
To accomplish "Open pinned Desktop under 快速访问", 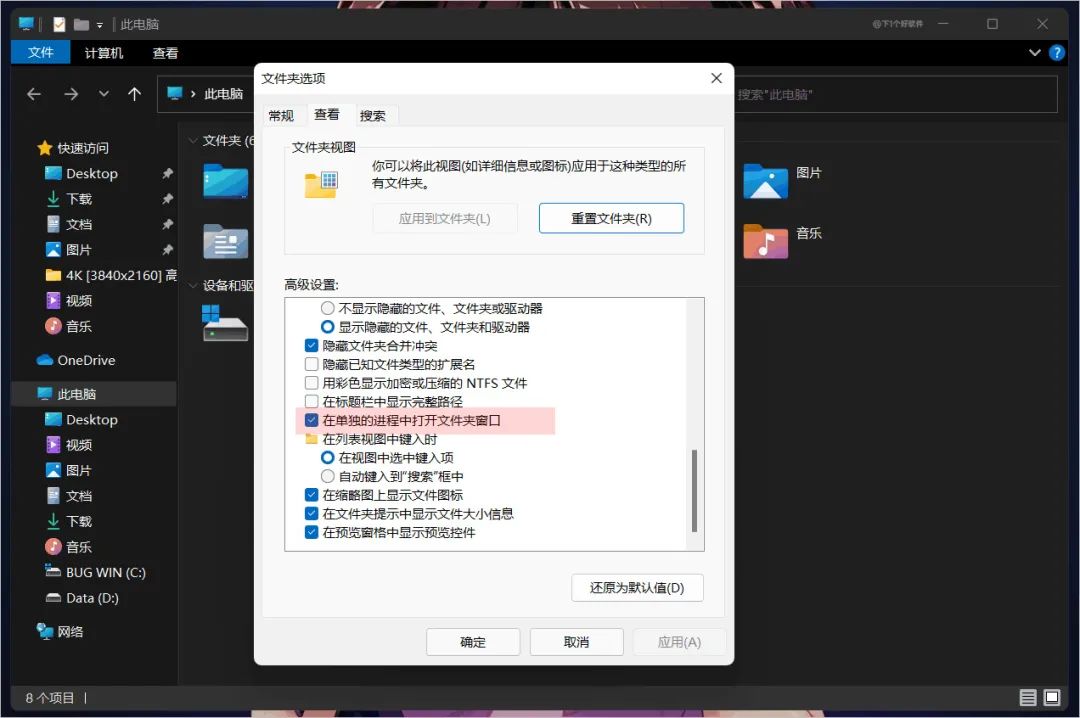I will pos(92,174).
